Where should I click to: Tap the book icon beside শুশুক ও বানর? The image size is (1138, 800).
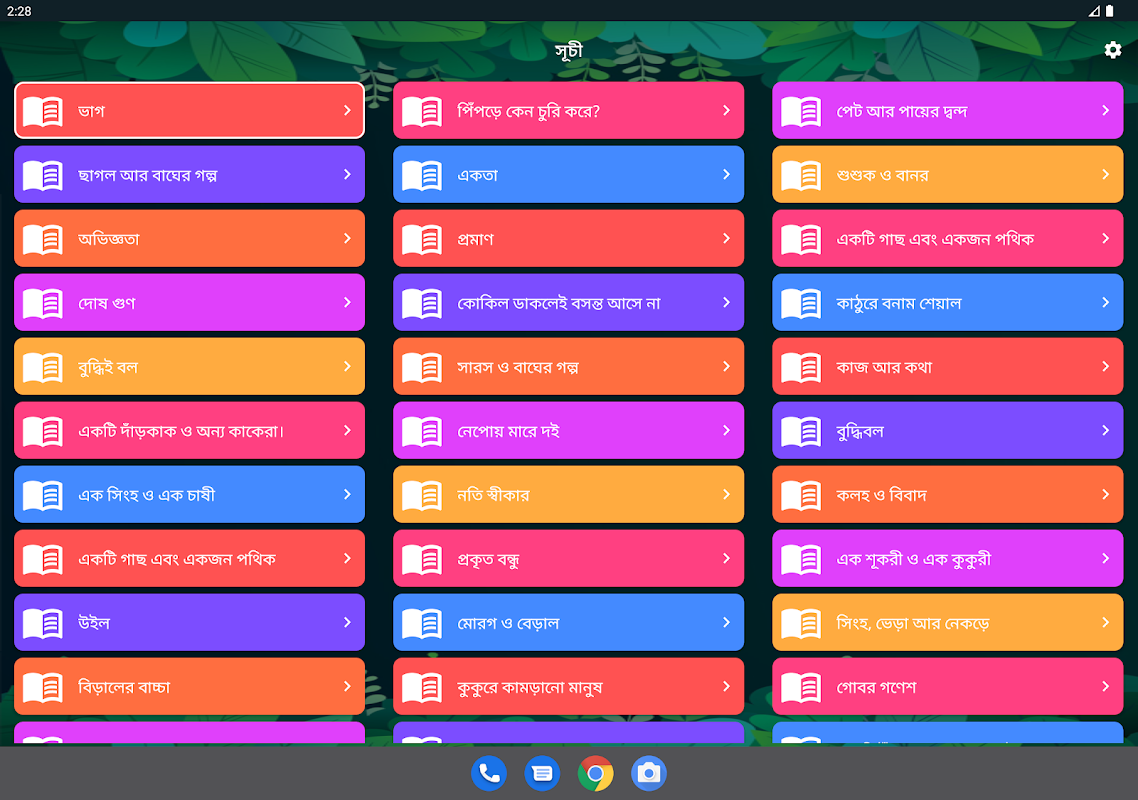[x=801, y=175]
